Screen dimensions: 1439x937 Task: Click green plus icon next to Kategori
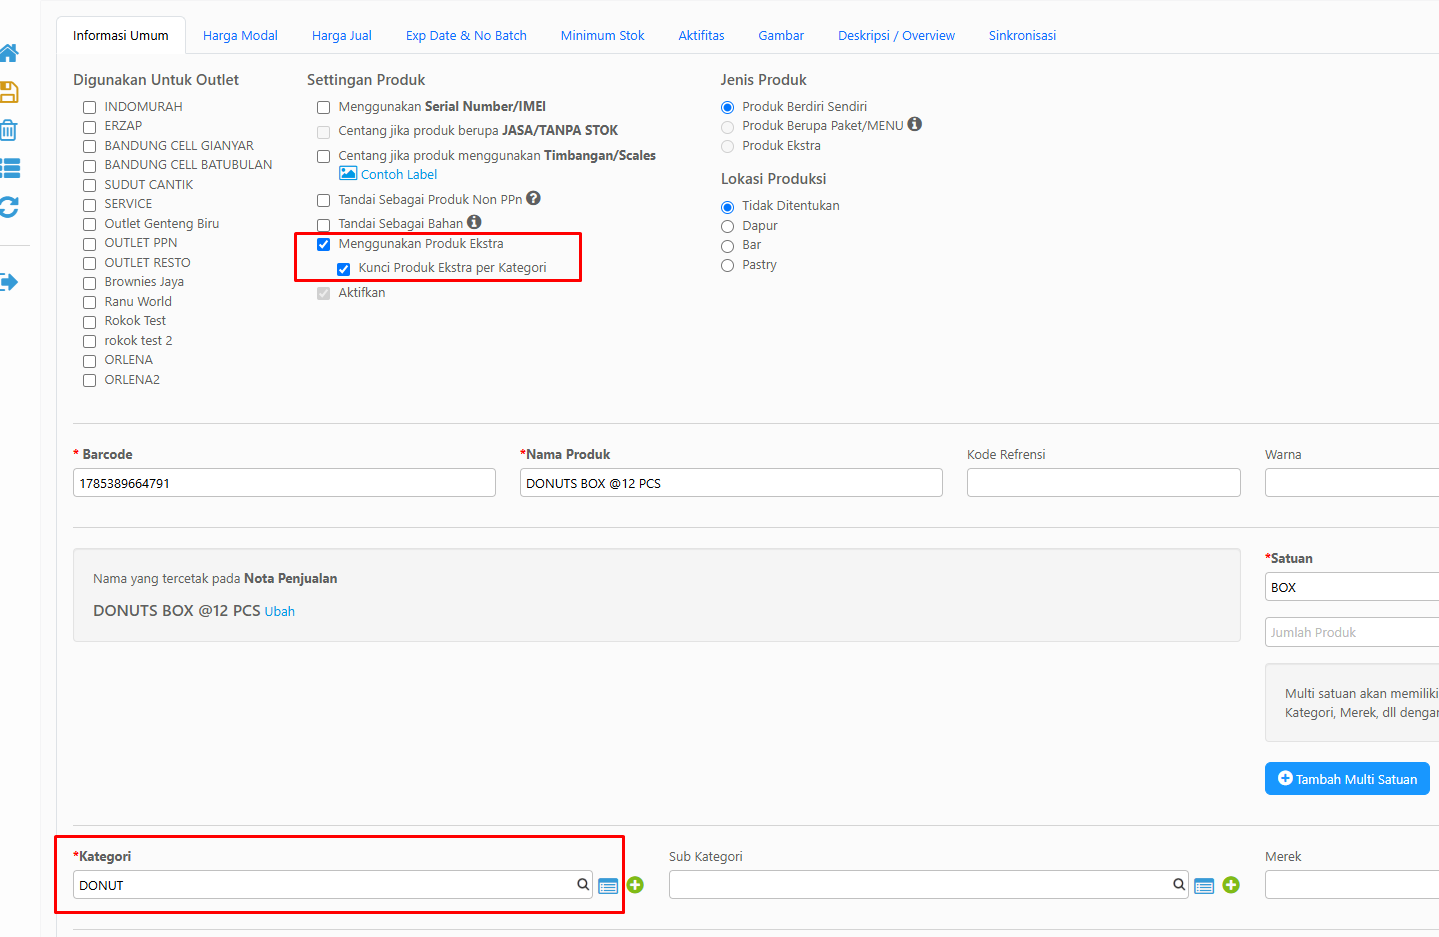coord(635,885)
